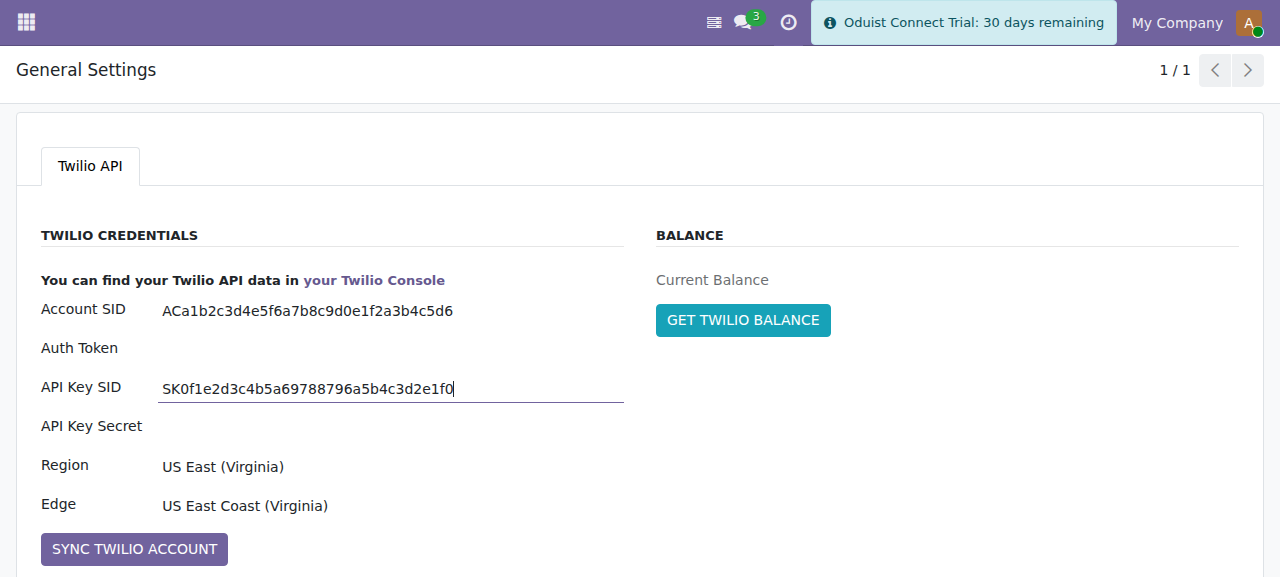Click the 1 / 1 pager counter
The image size is (1280, 577).
[x=1175, y=70]
